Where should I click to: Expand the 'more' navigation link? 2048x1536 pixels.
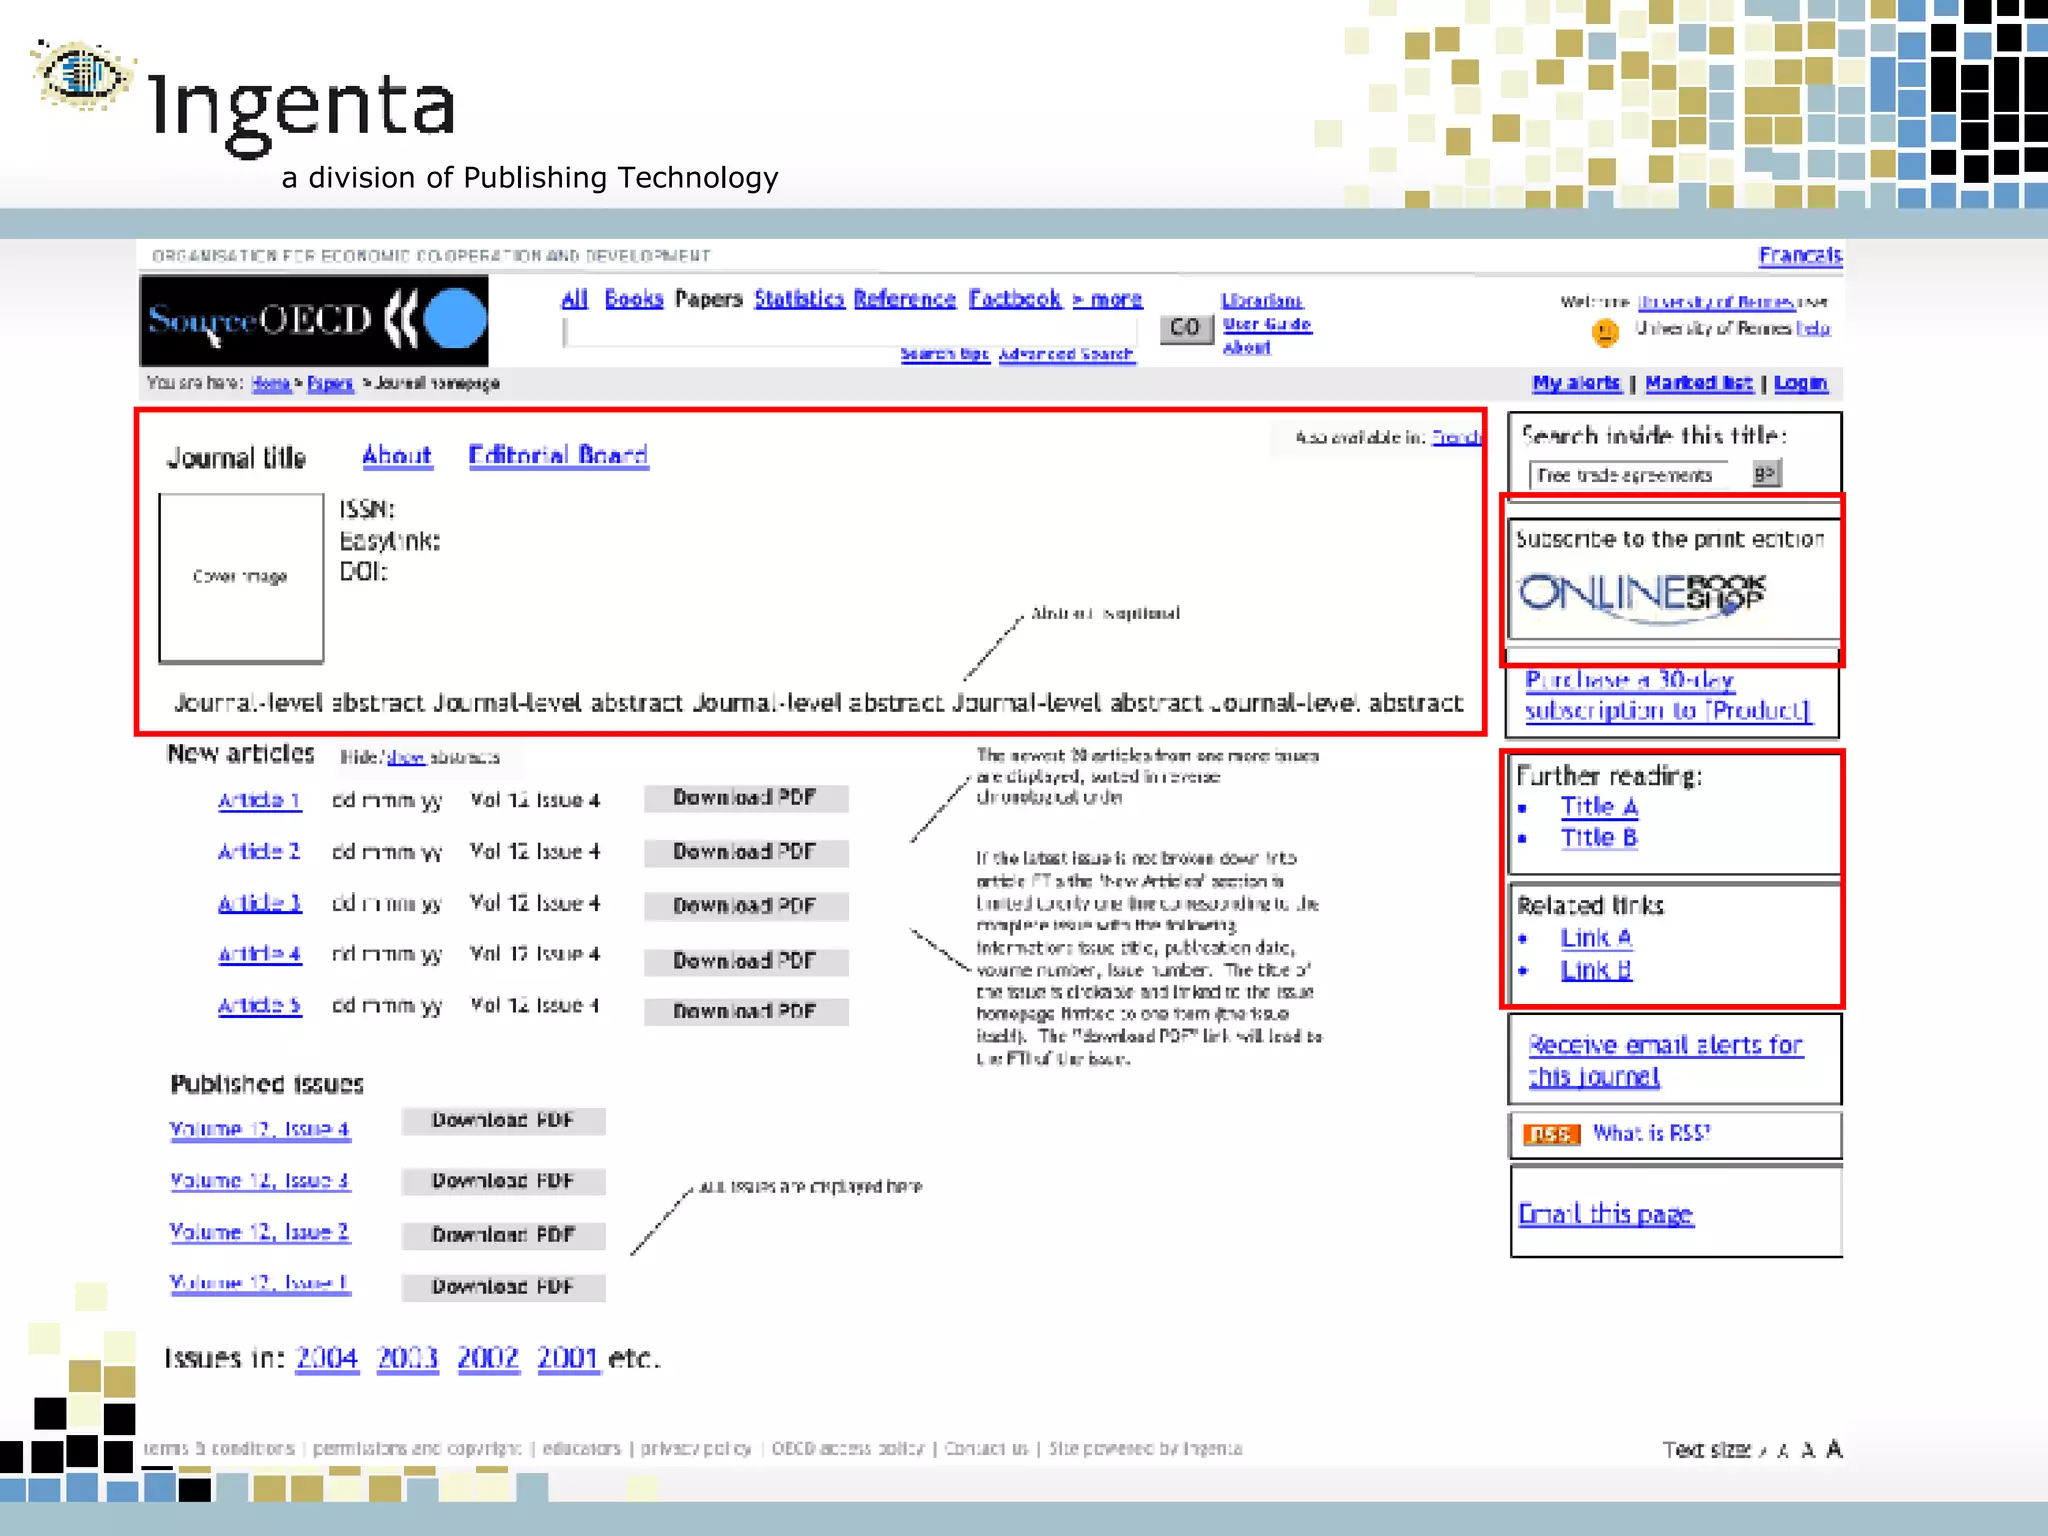[x=1108, y=299]
